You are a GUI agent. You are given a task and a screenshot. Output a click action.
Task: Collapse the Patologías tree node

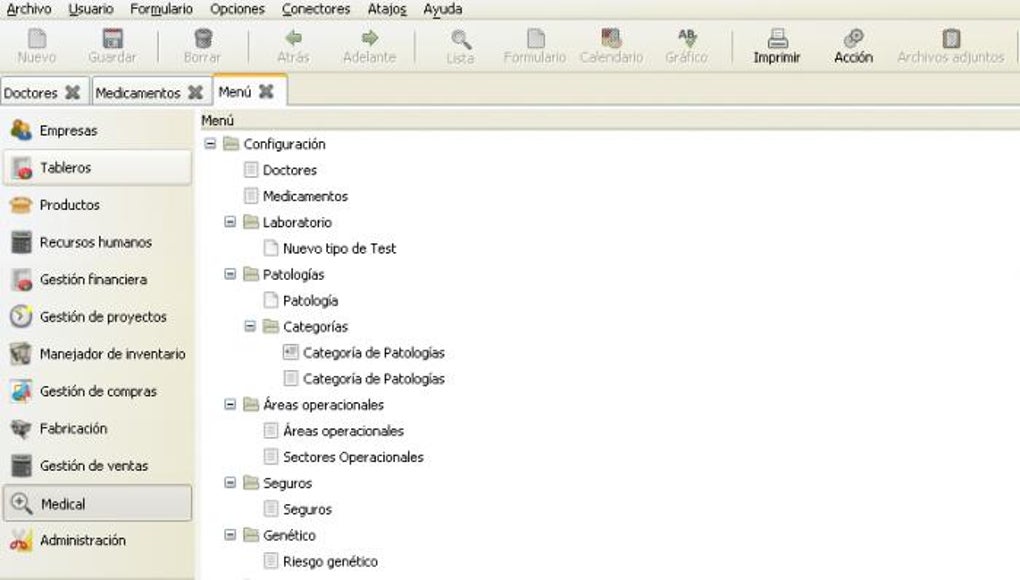tap(230, 274)
